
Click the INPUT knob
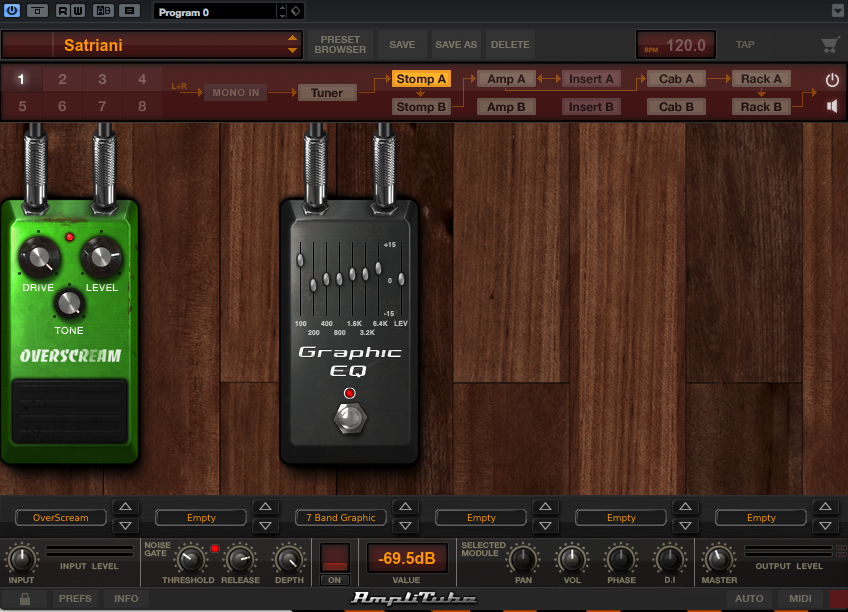coord(21,559)
